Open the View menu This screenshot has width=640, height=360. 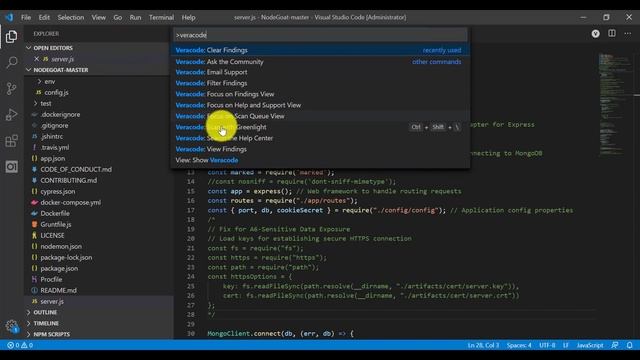pos(98,18)
